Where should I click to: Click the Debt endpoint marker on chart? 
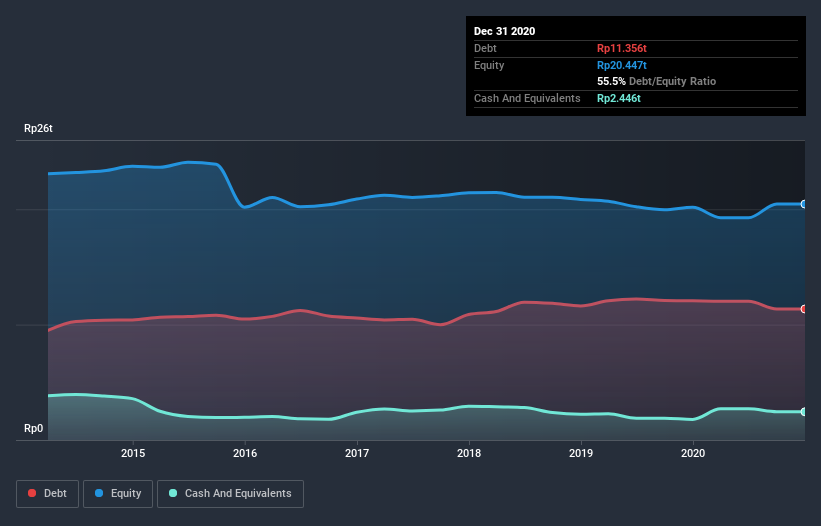[803, 309]
